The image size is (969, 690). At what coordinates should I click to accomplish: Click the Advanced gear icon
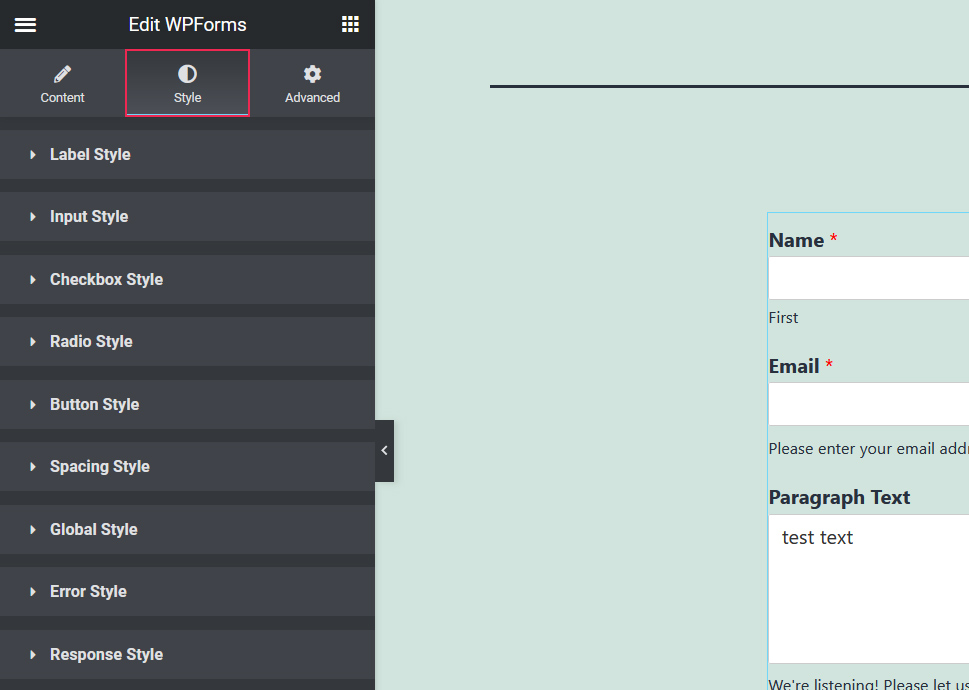tap(312, 71)
